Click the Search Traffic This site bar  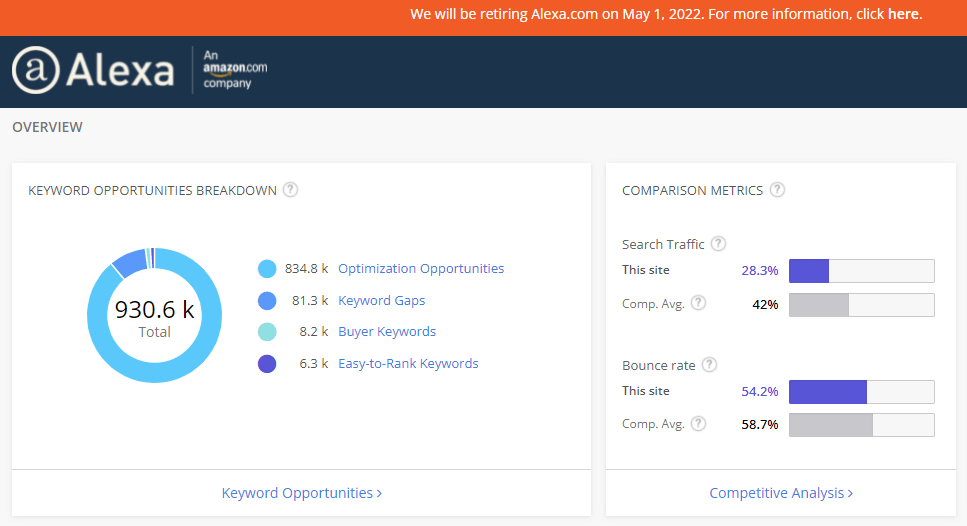tap(862, 271)
